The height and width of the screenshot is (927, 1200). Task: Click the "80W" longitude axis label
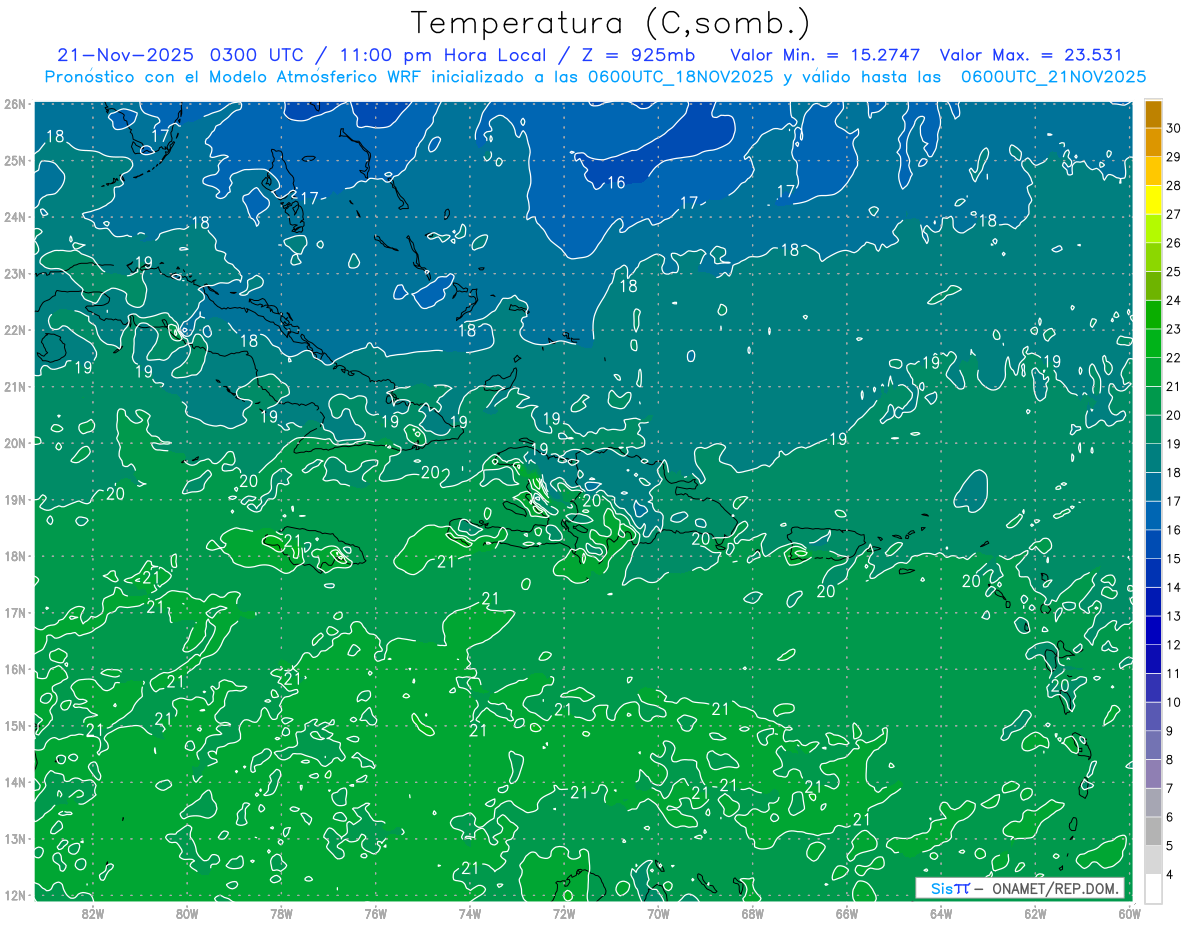click(x=186, y=912)
